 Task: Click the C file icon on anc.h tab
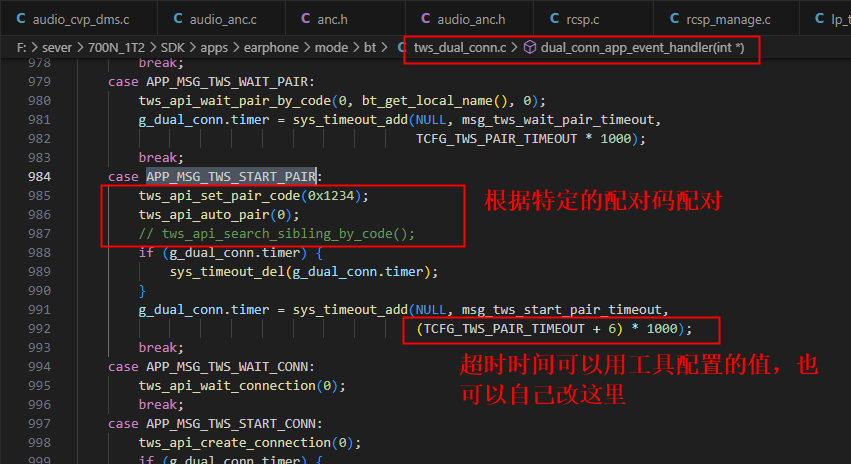point(306,18)
